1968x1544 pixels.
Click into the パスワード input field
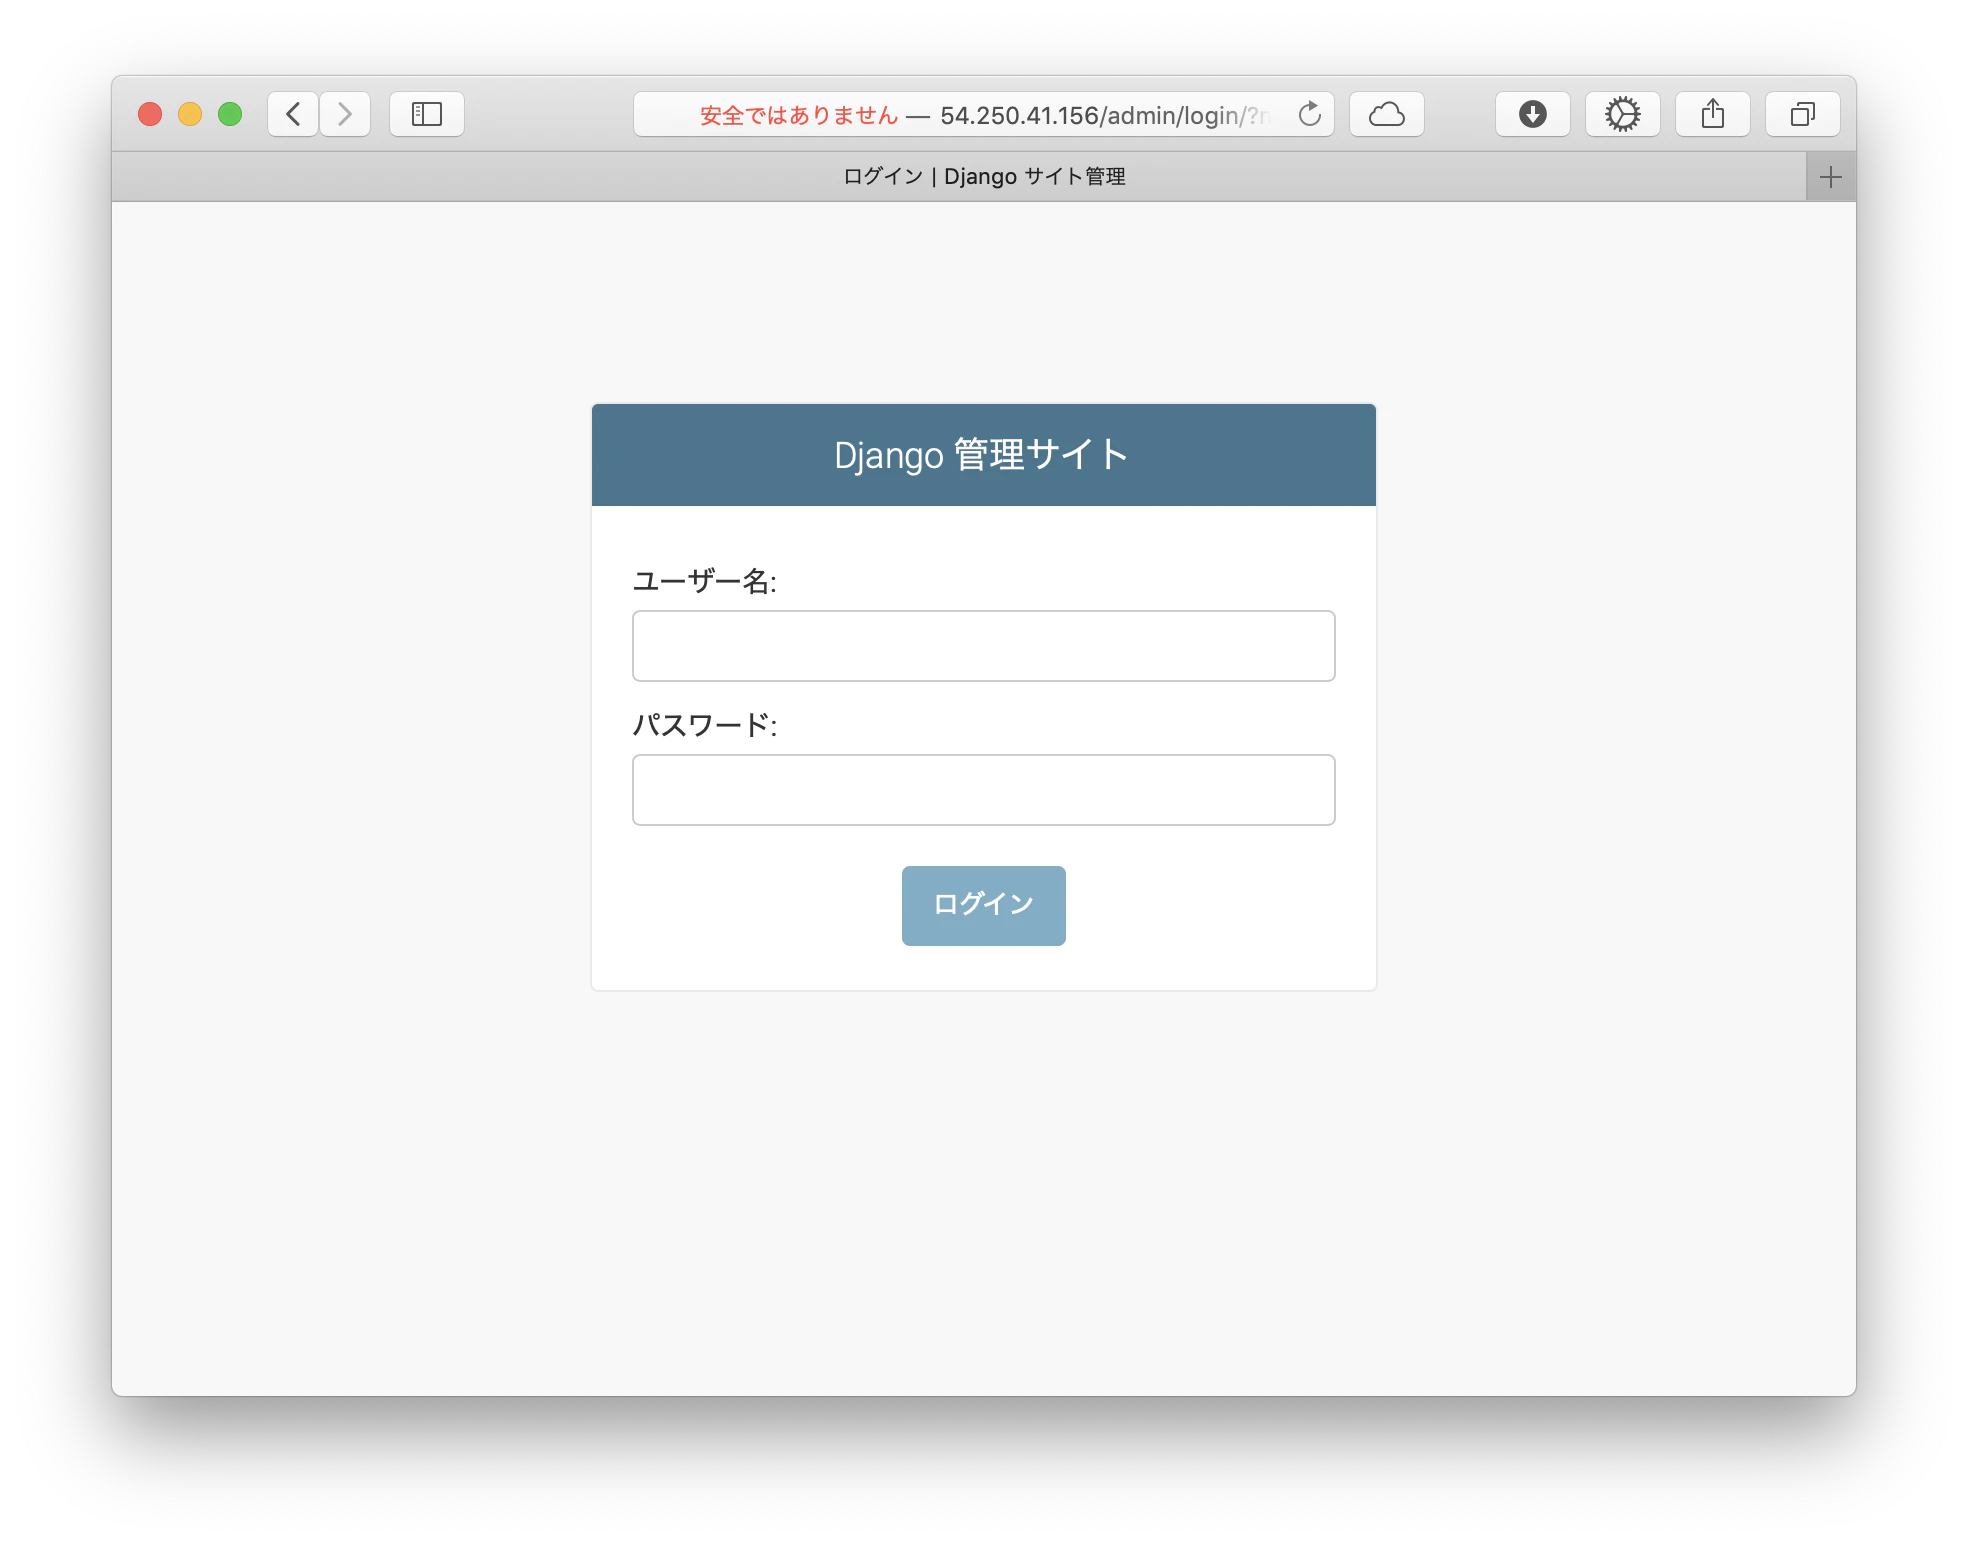tap(984, 790)
